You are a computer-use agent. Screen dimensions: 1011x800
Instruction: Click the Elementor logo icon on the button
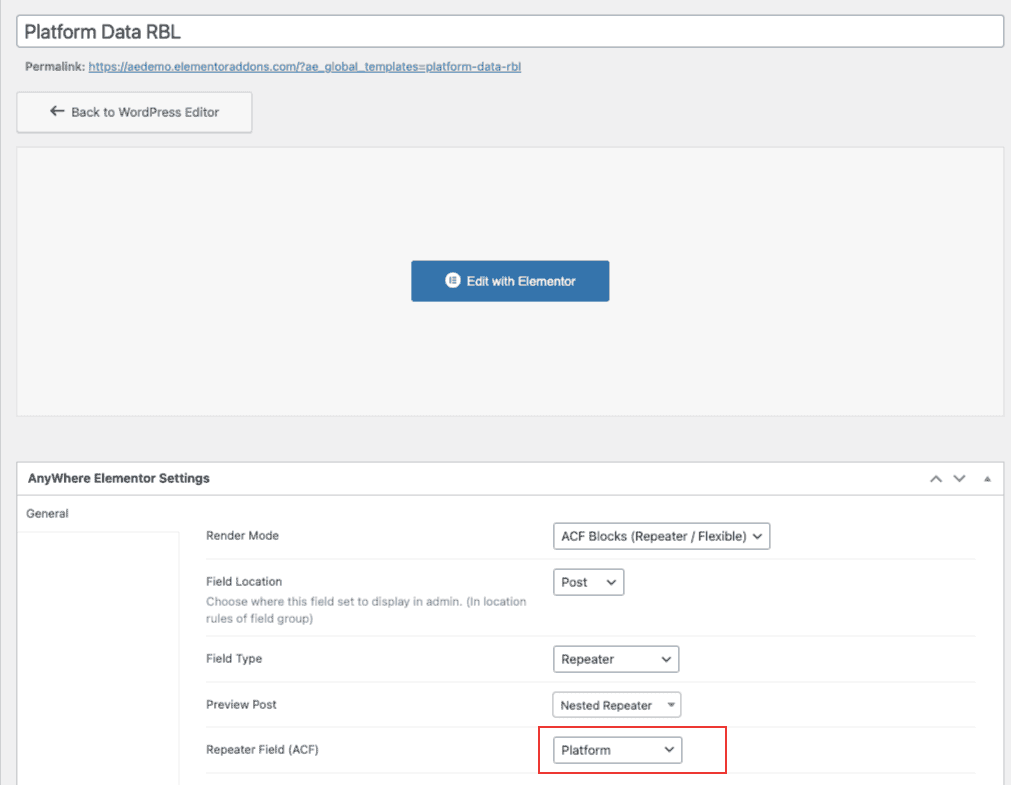453,281
